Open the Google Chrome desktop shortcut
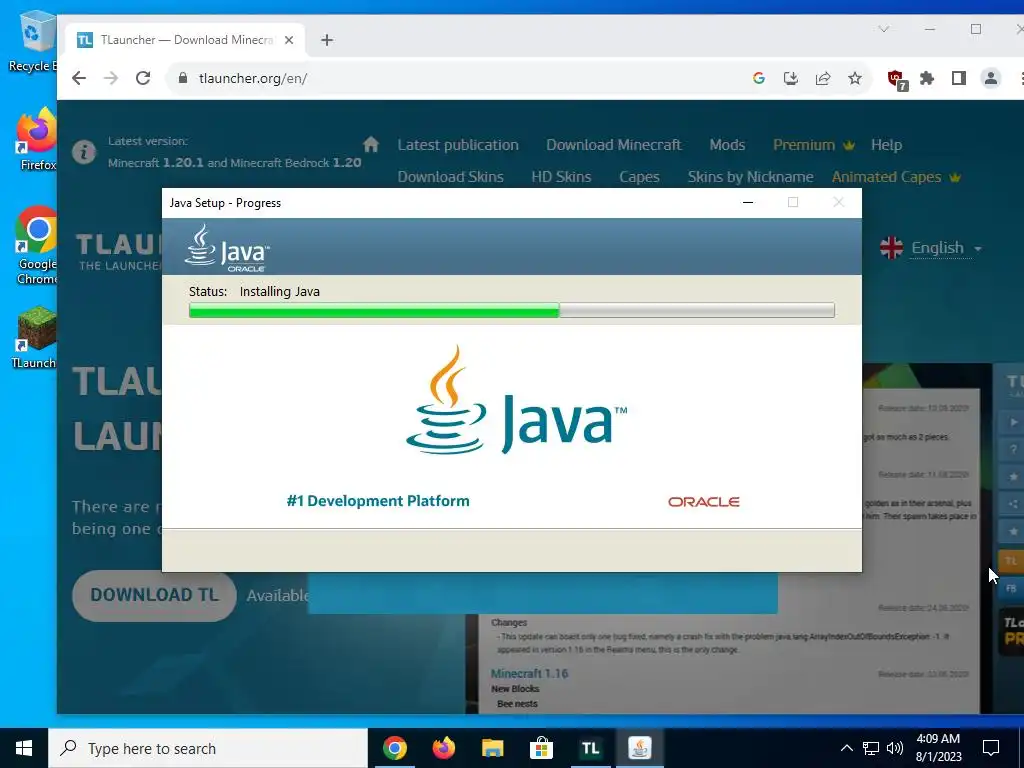 [x=37, y=246]
